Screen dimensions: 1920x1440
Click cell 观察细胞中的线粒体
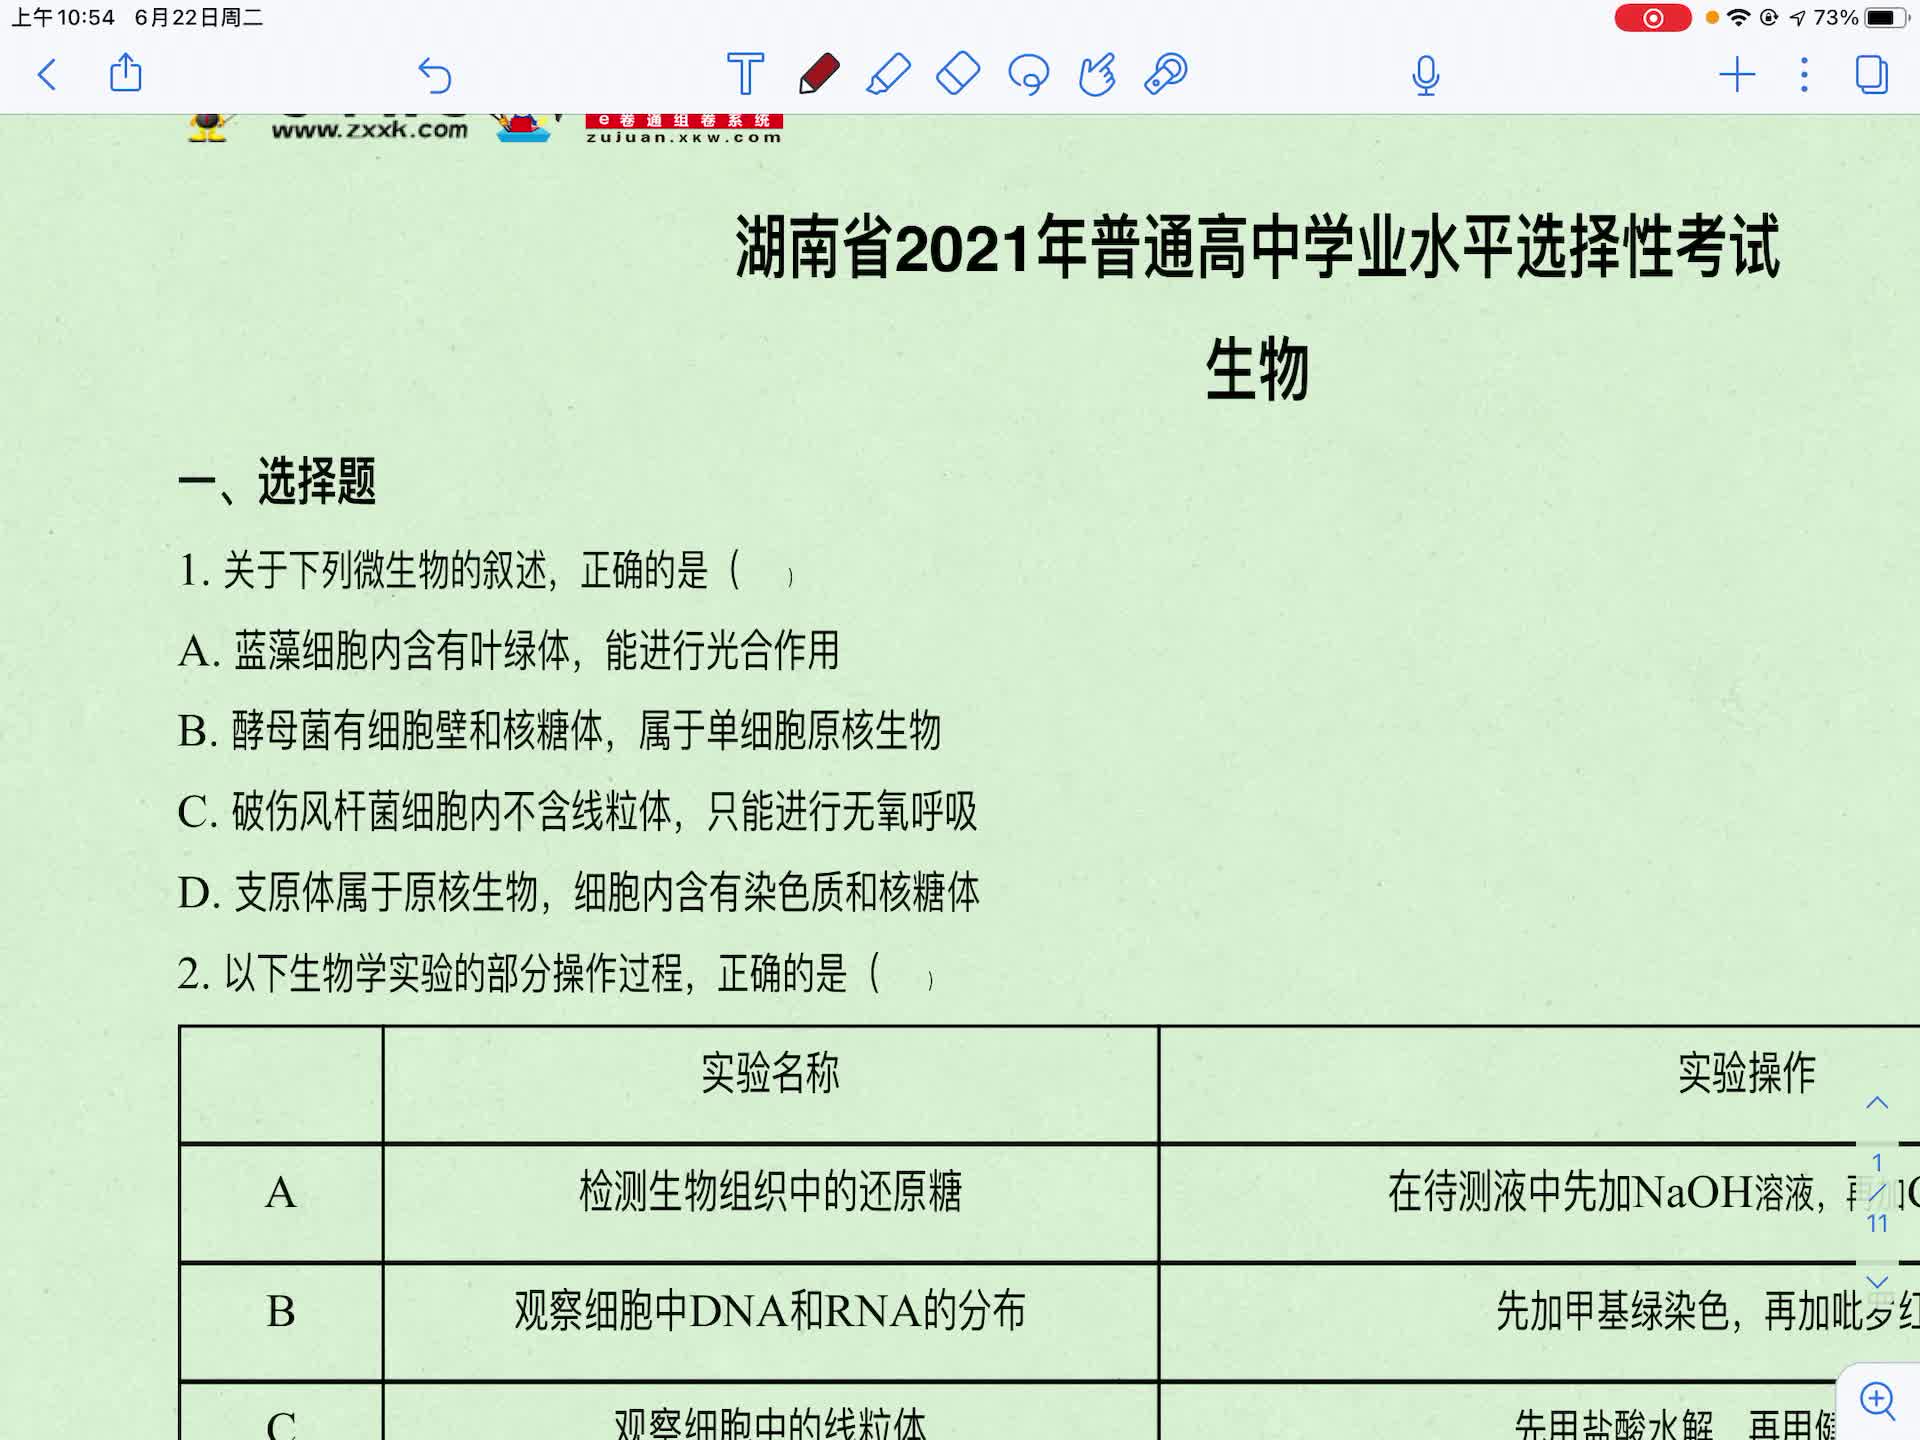coord(770,1424)
